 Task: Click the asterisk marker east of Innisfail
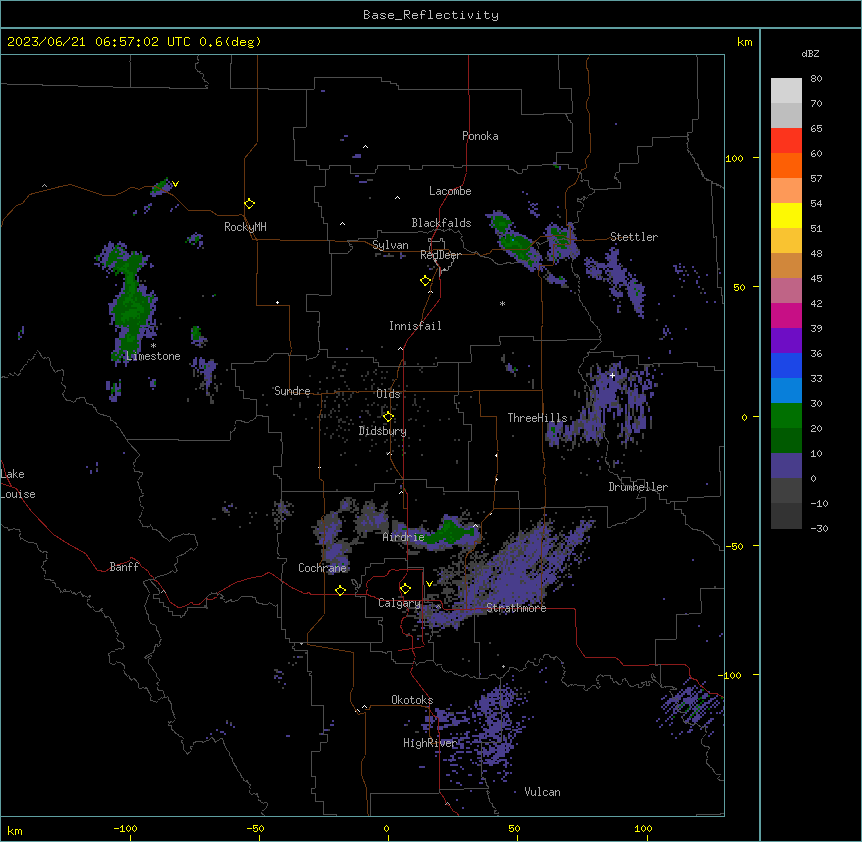point(502,303)
